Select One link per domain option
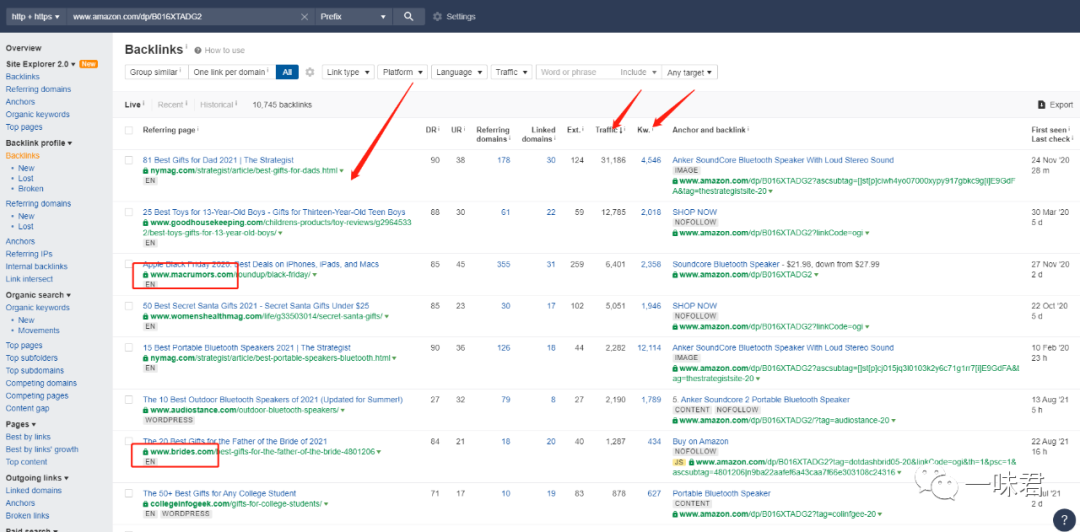This screenshot has height=532, width=1080. (x=231, y=72)
